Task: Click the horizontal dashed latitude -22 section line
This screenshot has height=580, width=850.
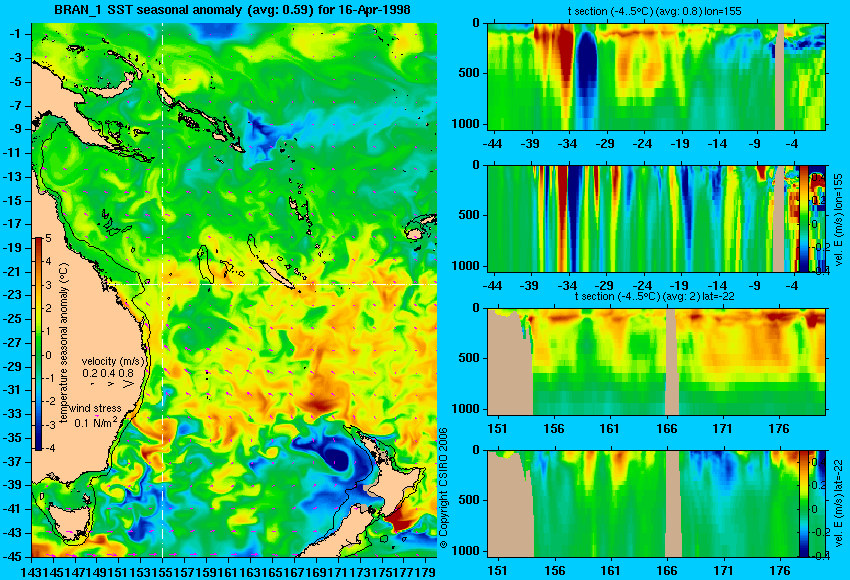Action: (x=273, y=284)
